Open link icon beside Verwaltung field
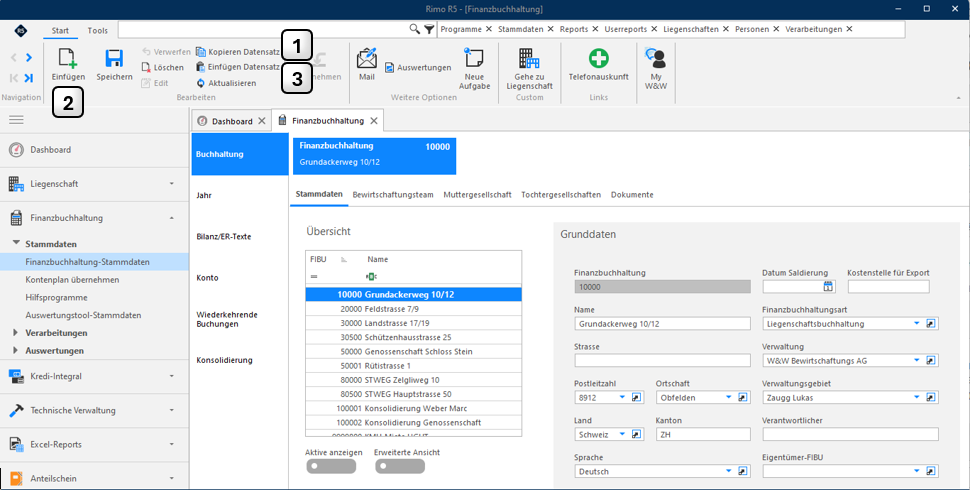 930,360
